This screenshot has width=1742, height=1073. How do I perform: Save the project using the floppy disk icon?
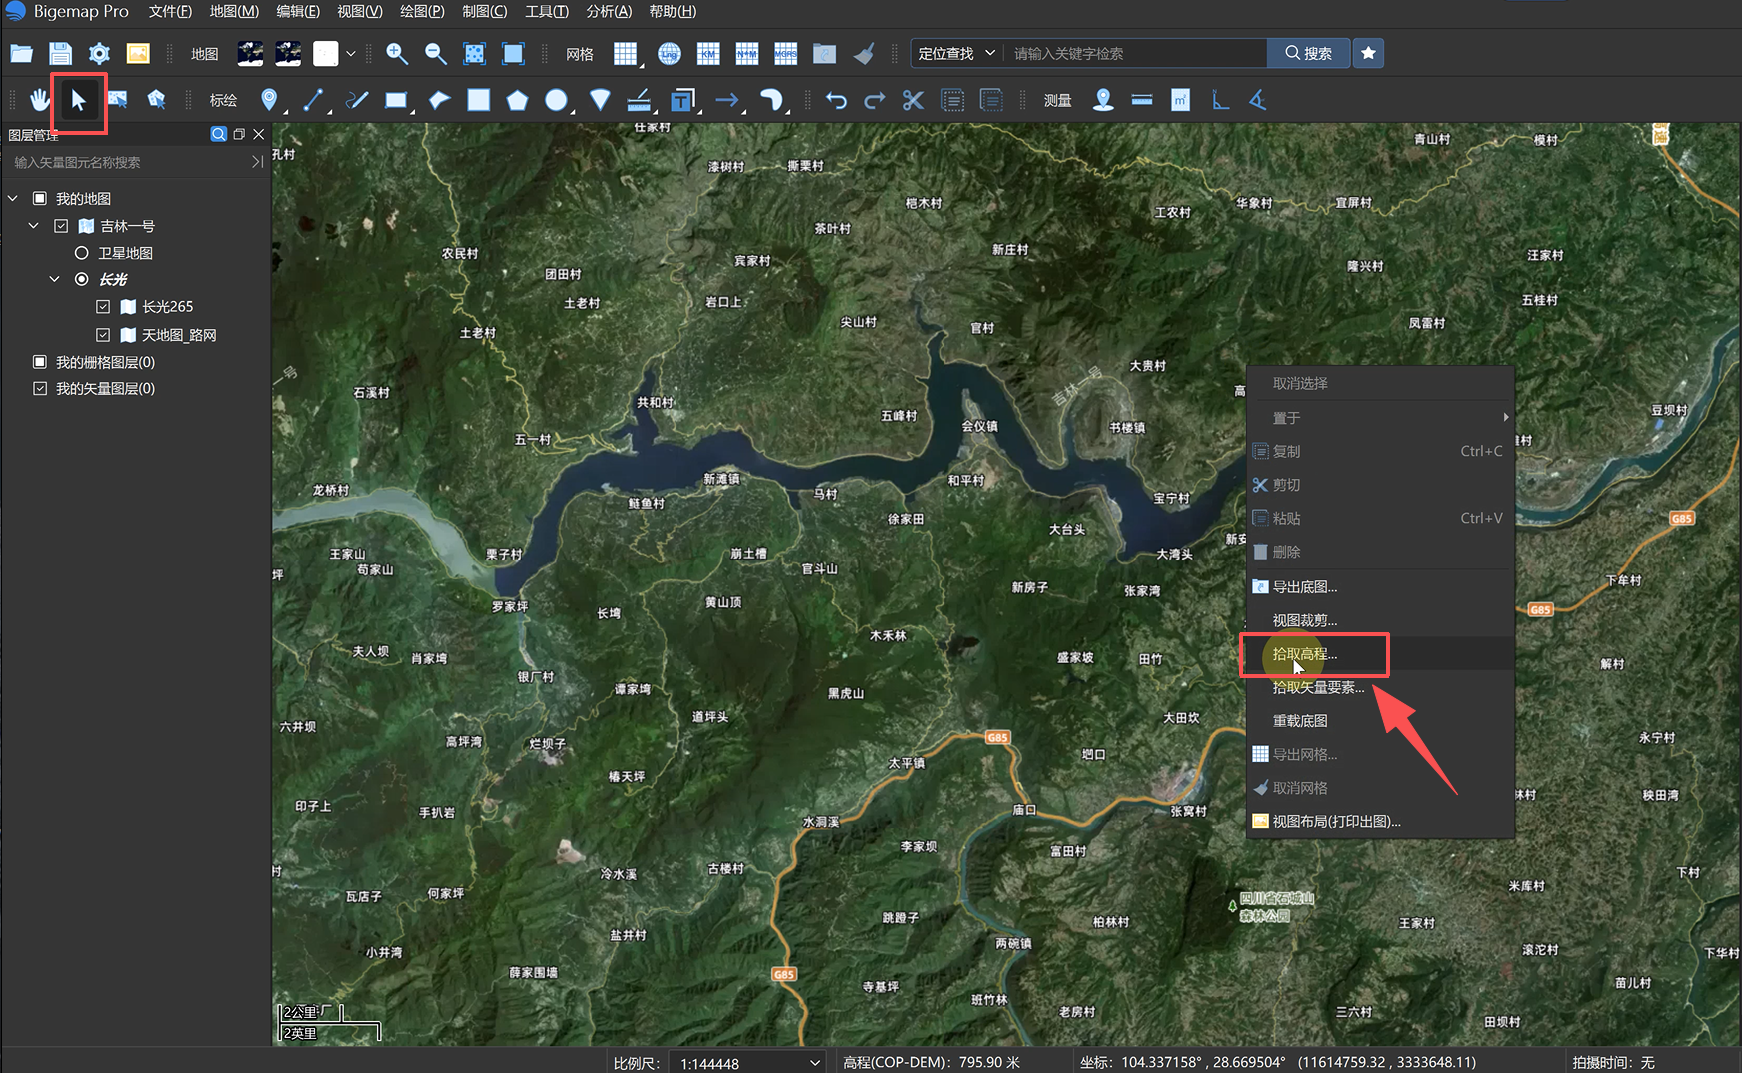60,53
